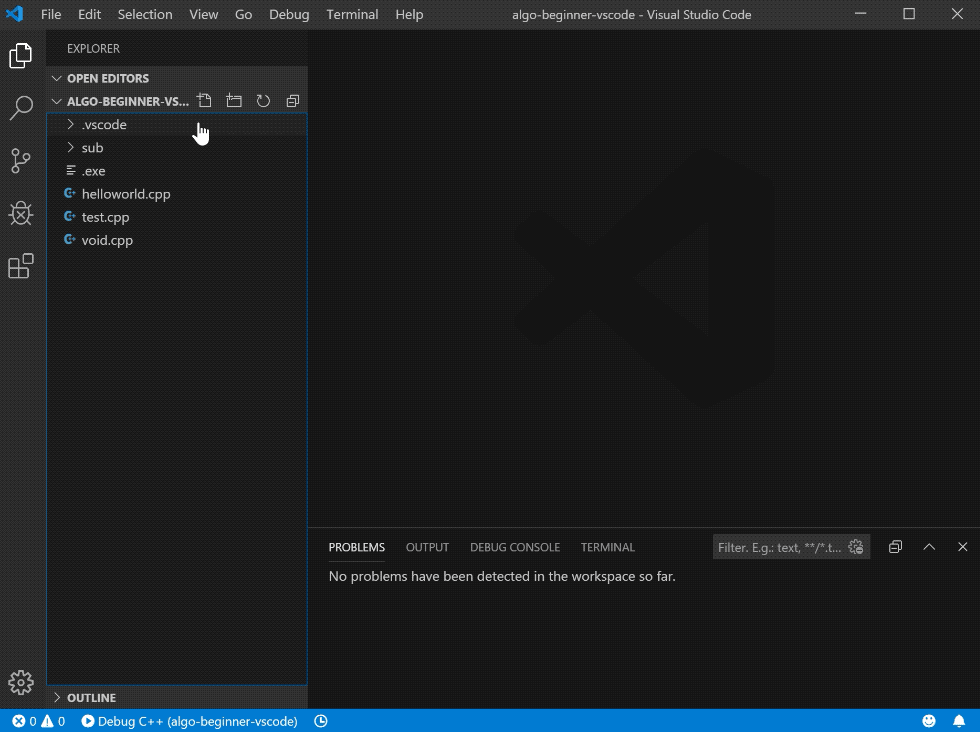
Task: Open the Terminal menu
Action: coord(352,15)
